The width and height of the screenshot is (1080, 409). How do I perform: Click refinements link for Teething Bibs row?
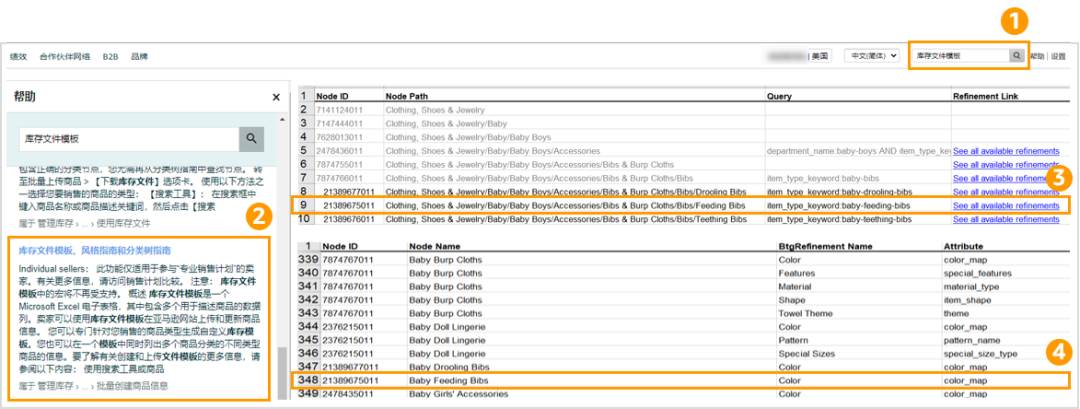(1005, 218)
